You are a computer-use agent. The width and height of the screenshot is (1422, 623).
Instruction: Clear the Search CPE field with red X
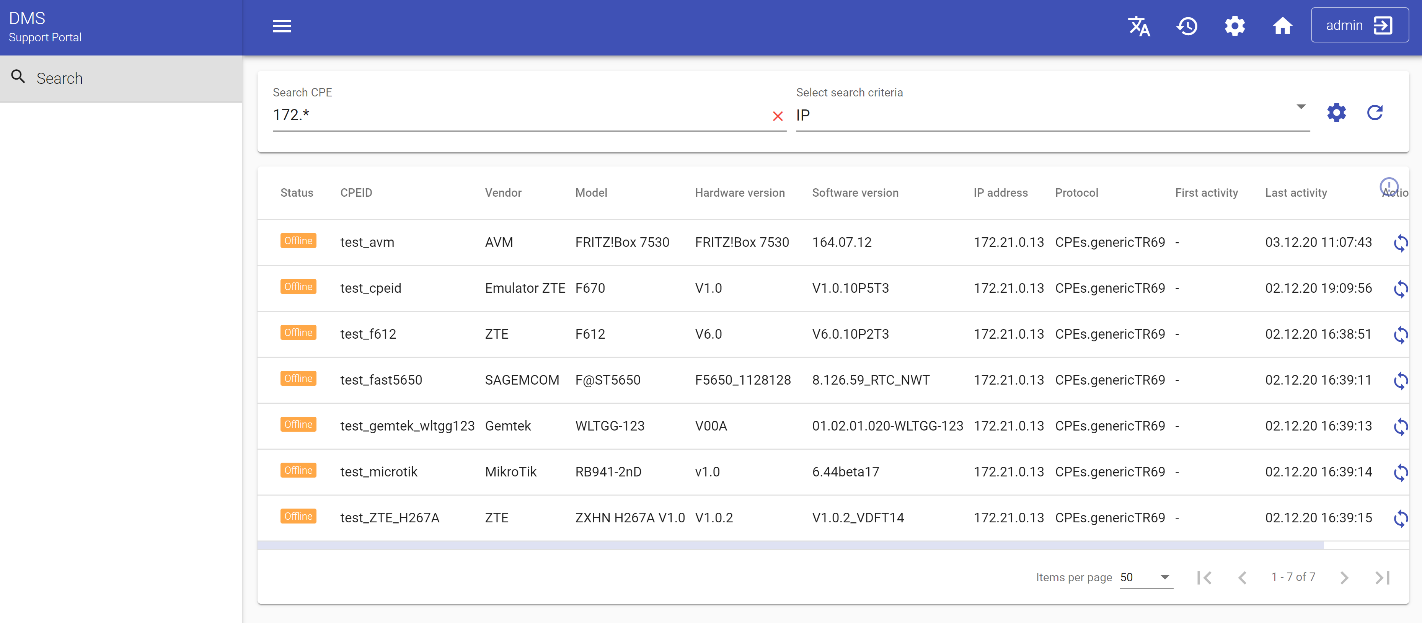pyautogui.click(x=777, y=116)
